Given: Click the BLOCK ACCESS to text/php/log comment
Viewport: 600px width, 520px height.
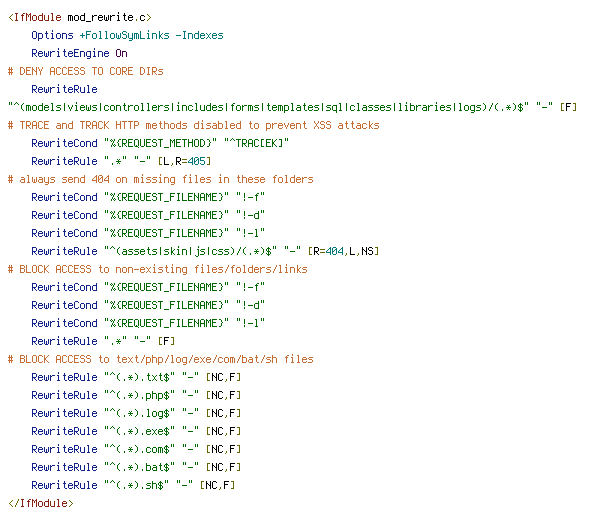Looking at the screenshot, I should point(161,359).
